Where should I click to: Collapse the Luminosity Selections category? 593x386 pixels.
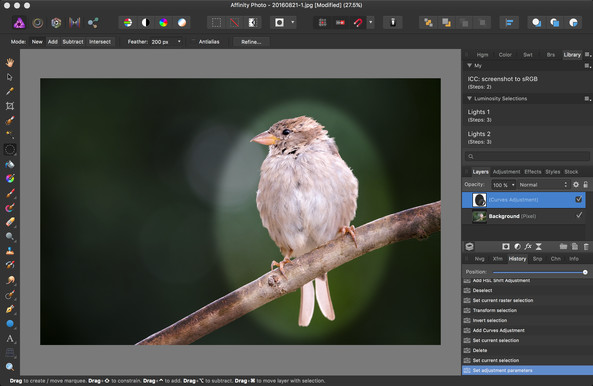469,98
